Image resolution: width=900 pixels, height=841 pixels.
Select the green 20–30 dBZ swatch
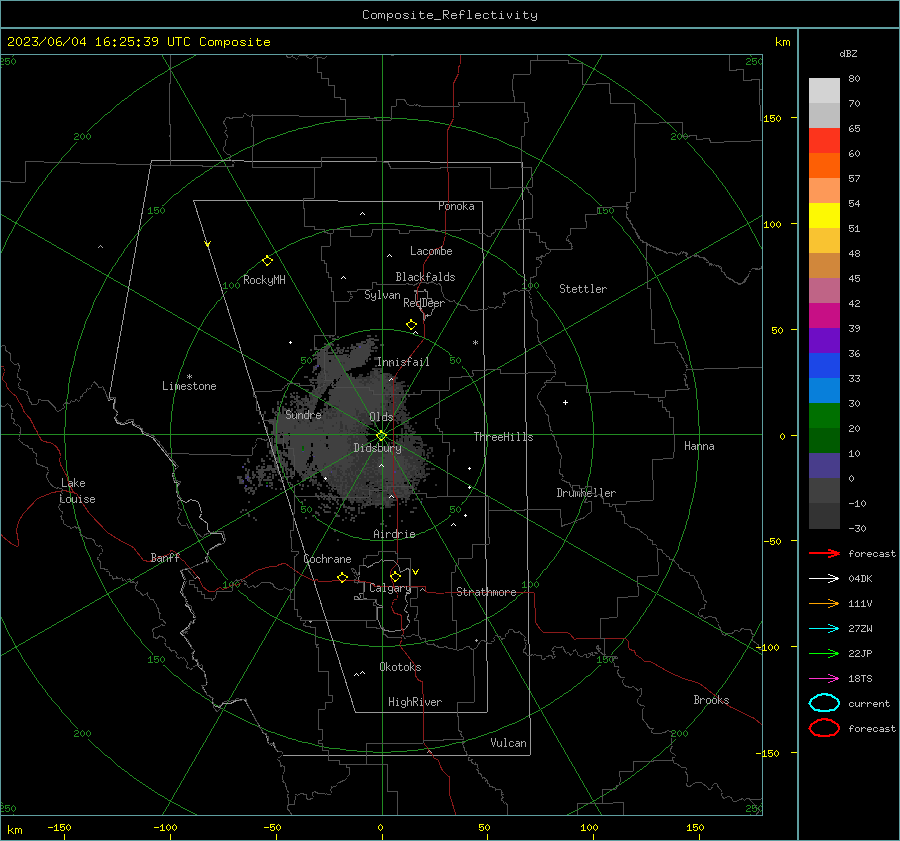tap(824, 415)
